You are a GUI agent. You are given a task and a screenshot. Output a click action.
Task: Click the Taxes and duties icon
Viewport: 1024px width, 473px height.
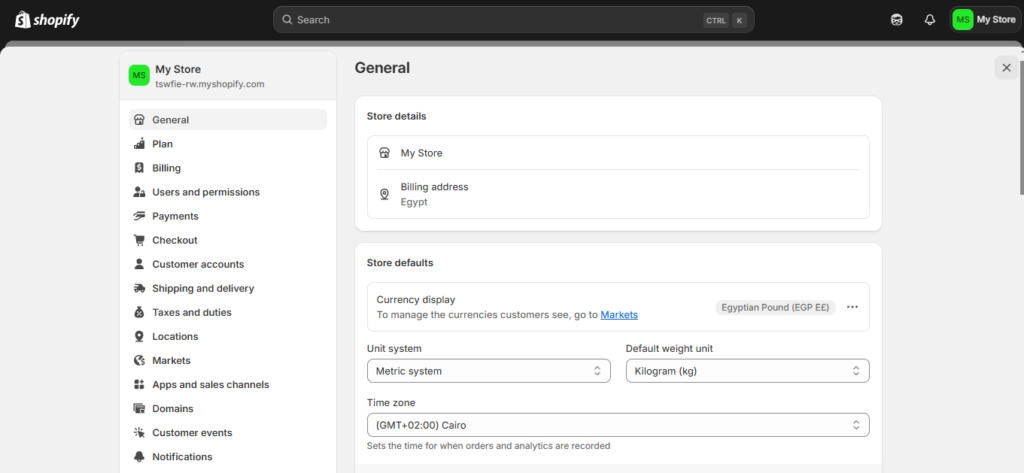[x=139, y=312]
